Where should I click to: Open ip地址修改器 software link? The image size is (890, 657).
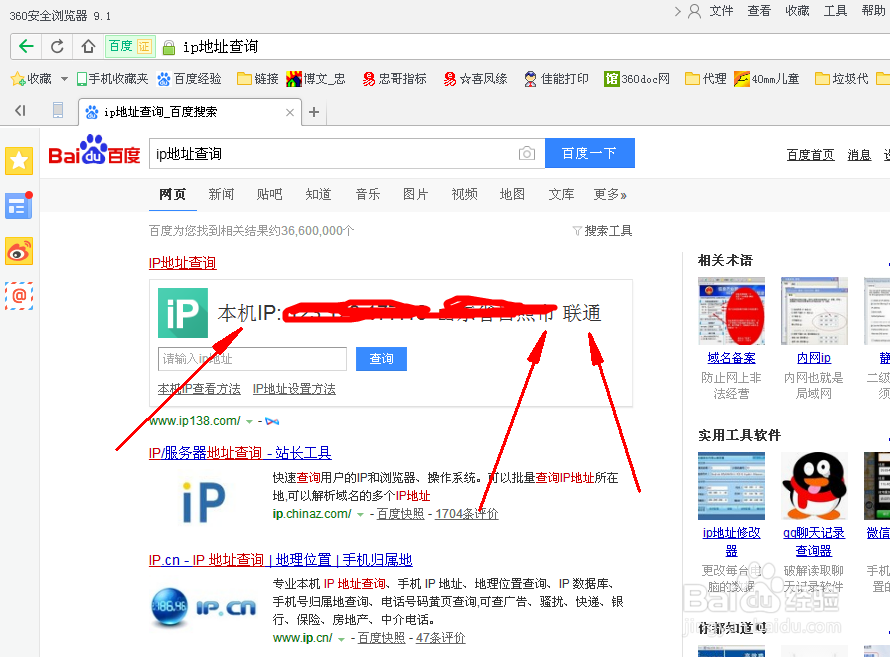tap(731, 542)
